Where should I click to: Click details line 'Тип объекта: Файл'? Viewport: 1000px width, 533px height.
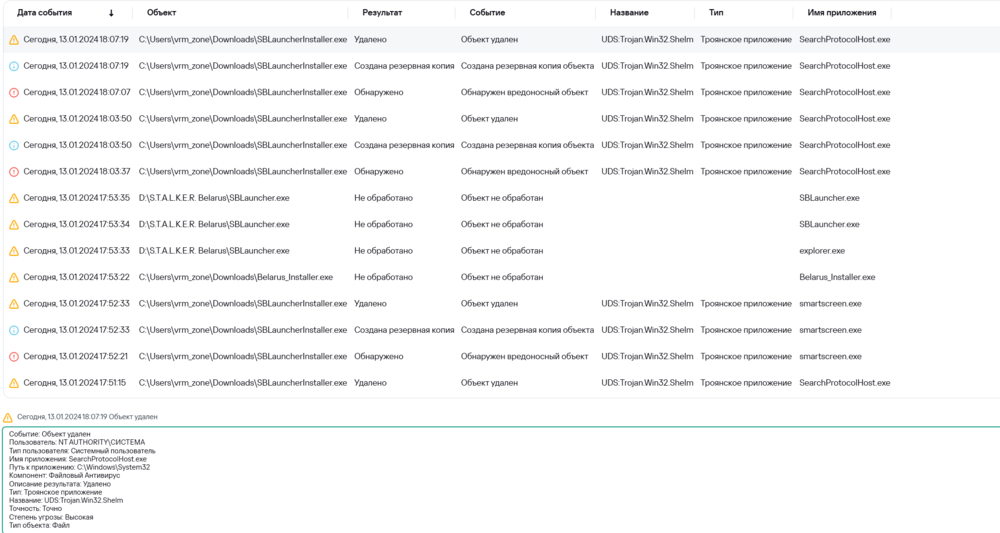(40, 525)
